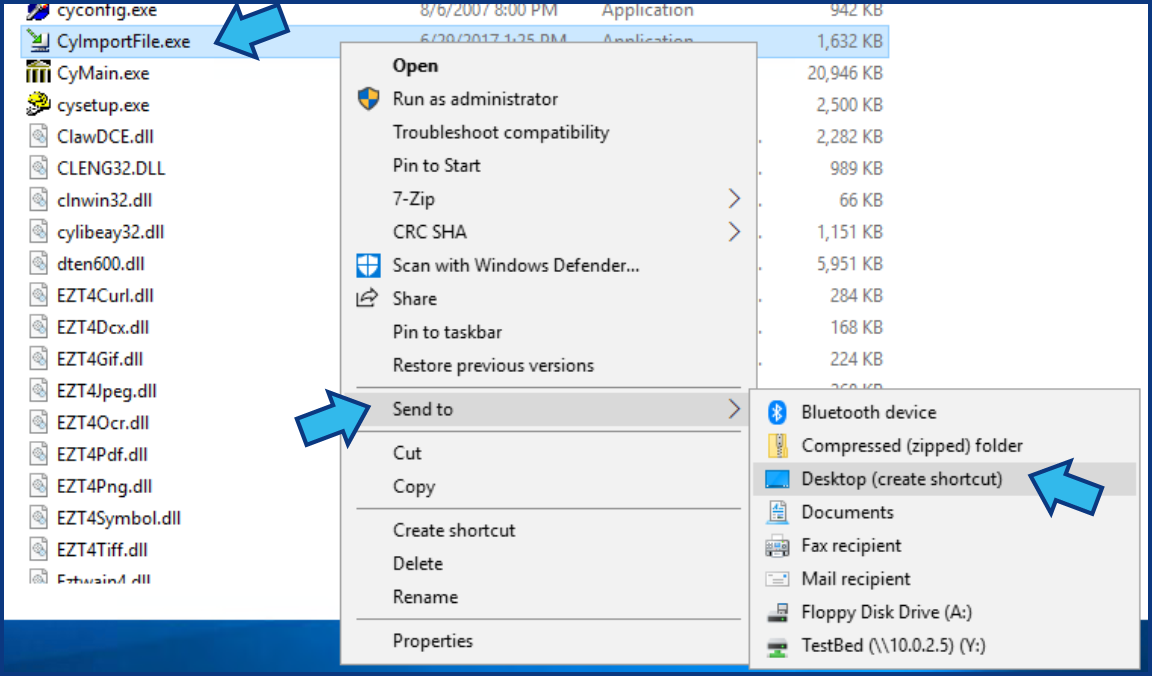
Task: Click the Share arrow icon
Action: point(367,298)
